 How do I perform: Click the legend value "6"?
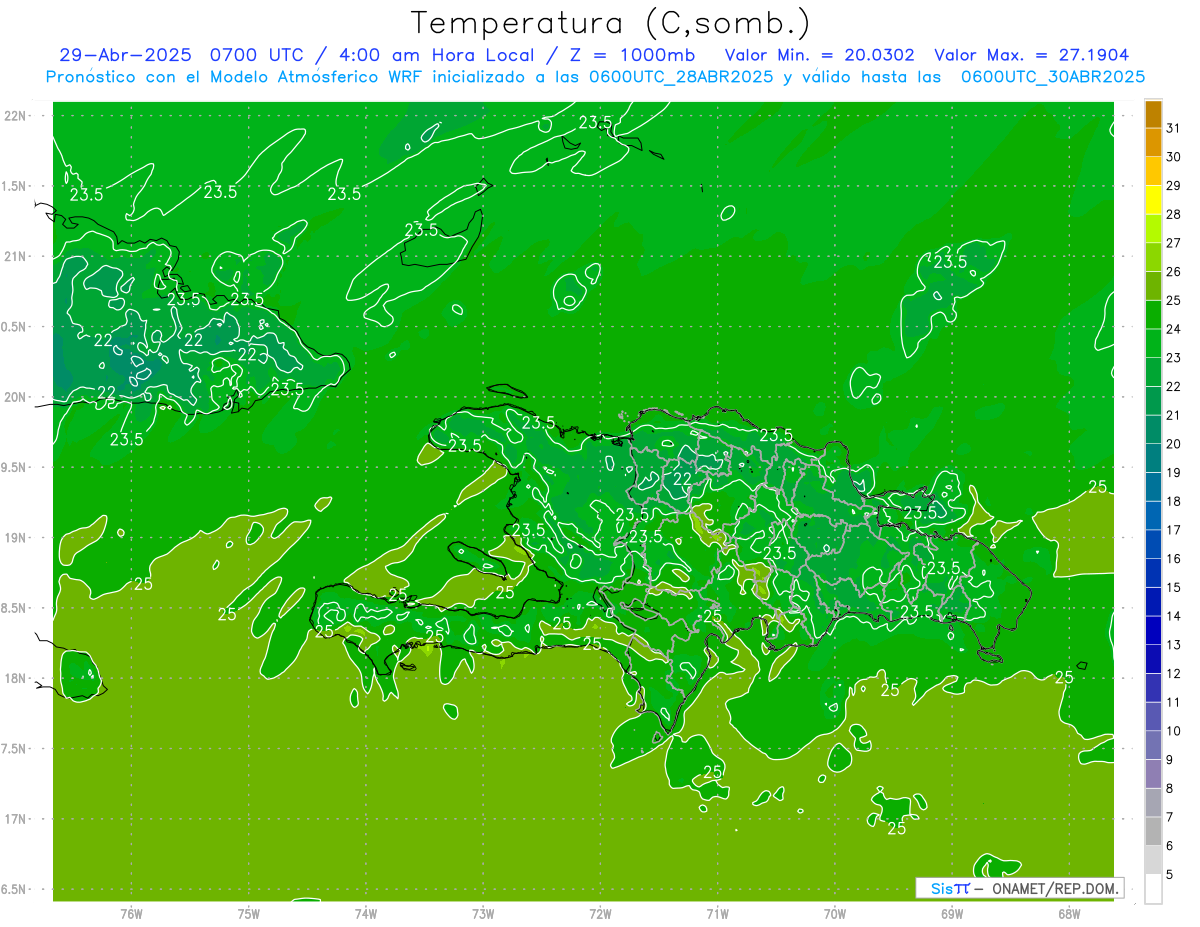coord(1169,846)
